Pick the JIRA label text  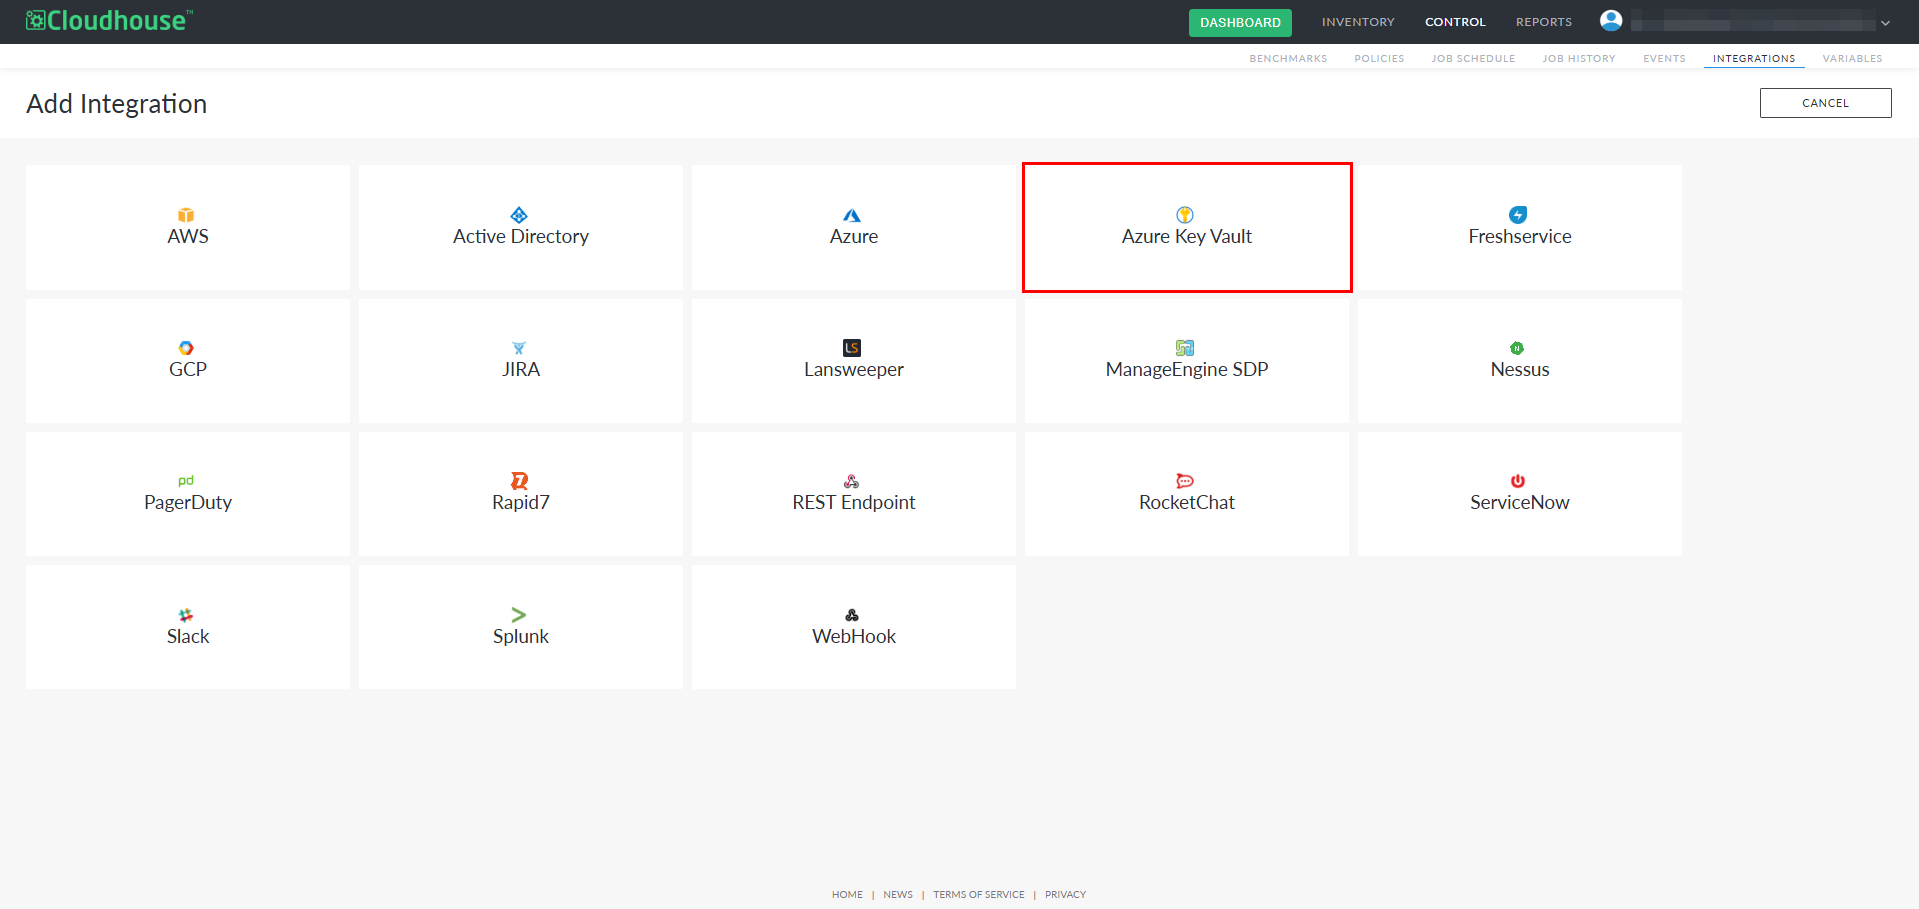tap(521, 370)
